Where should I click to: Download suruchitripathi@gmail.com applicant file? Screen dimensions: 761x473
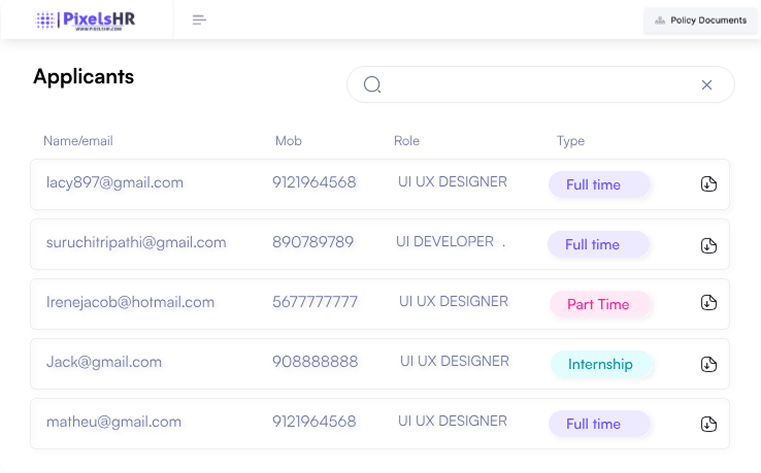tap(708, 245)
